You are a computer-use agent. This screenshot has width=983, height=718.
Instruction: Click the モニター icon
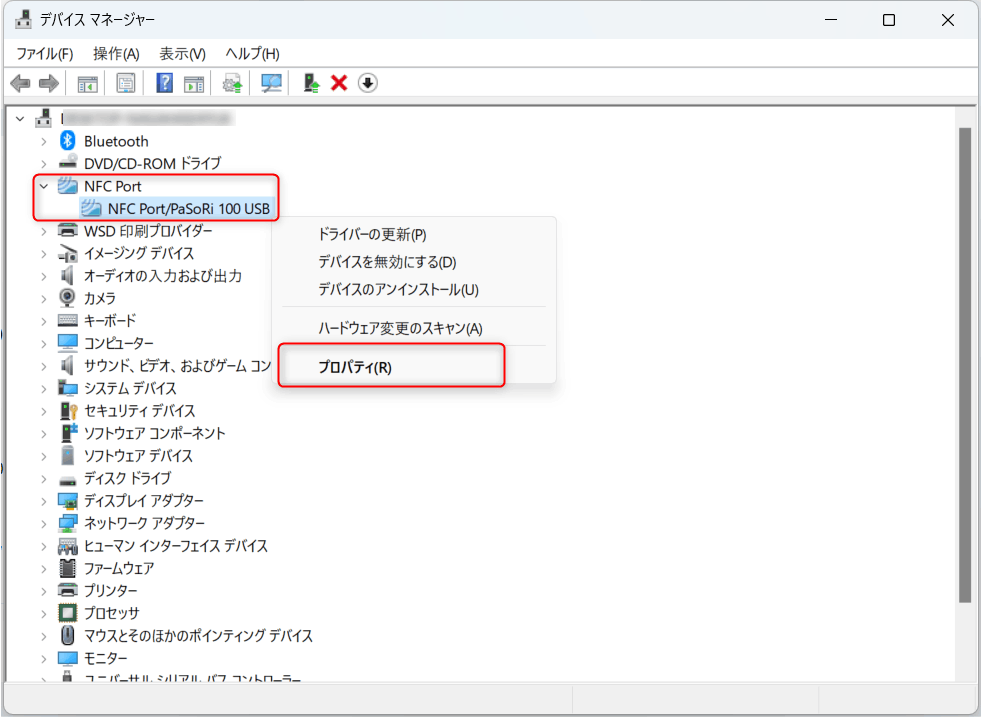[x=68, y=658]
